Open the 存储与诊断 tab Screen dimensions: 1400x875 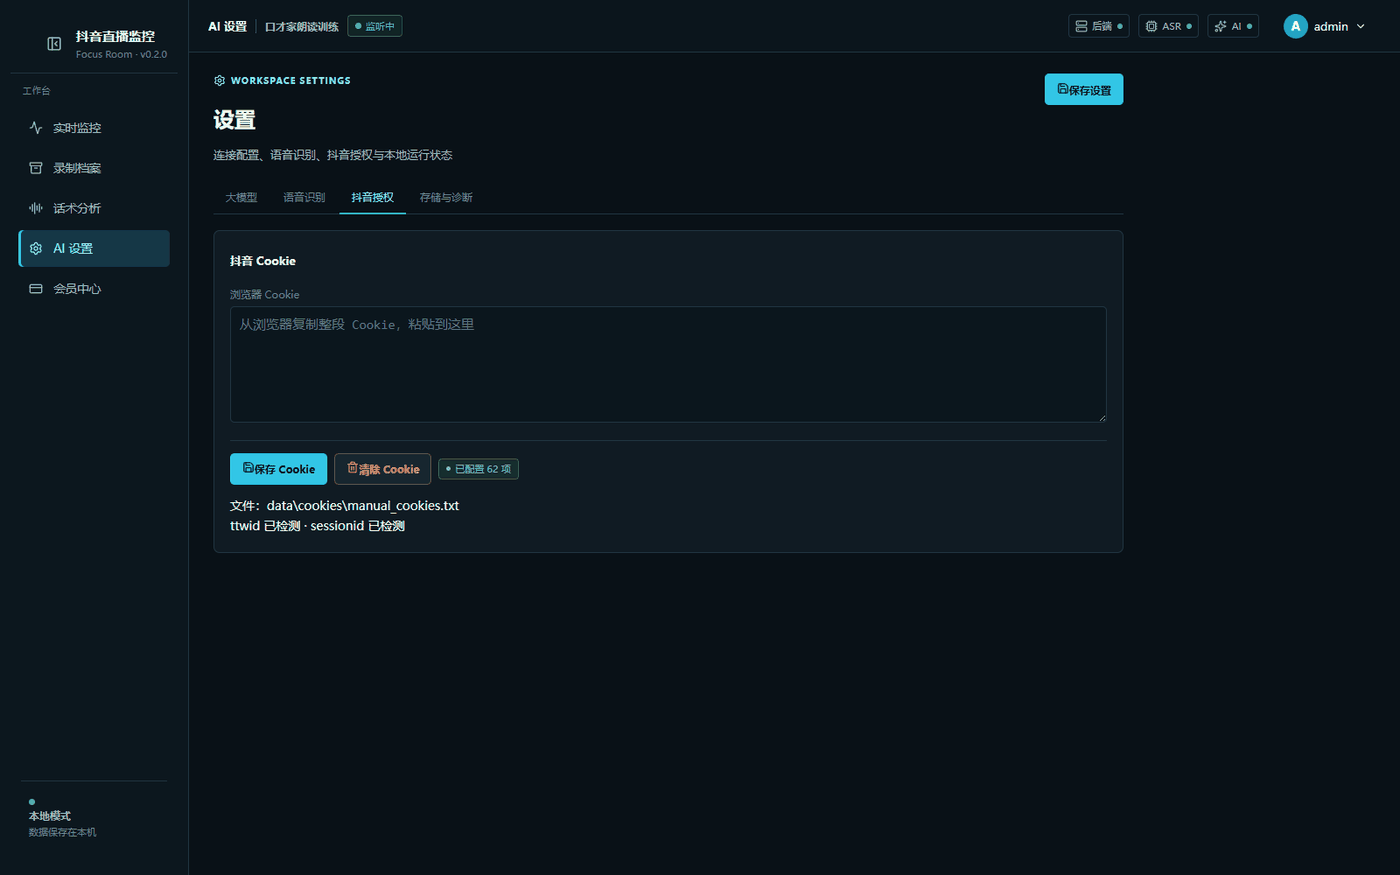[x=446, y=198]
